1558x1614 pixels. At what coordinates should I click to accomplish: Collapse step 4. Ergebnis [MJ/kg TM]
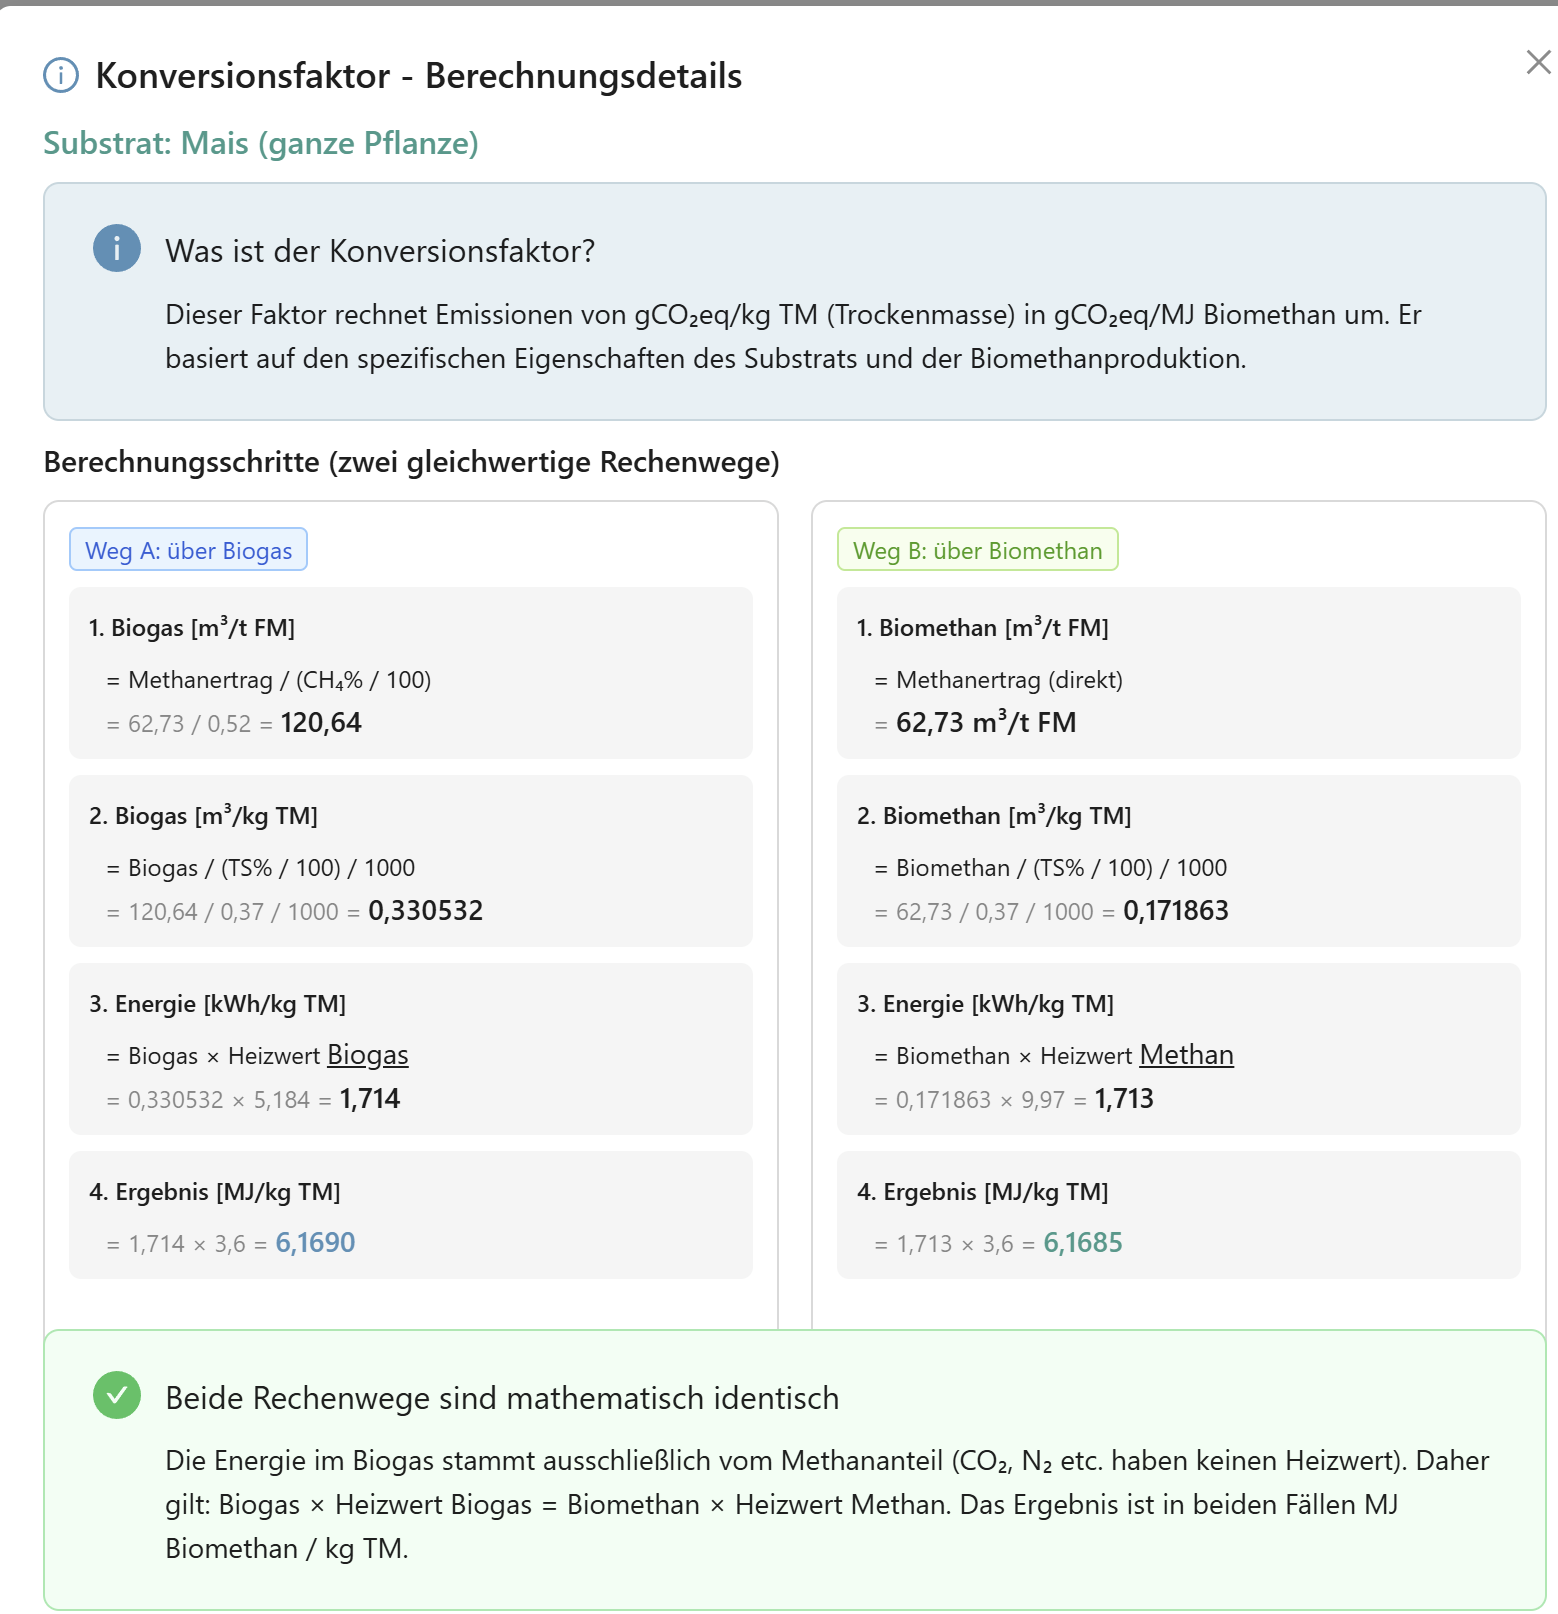(217, 1191)
